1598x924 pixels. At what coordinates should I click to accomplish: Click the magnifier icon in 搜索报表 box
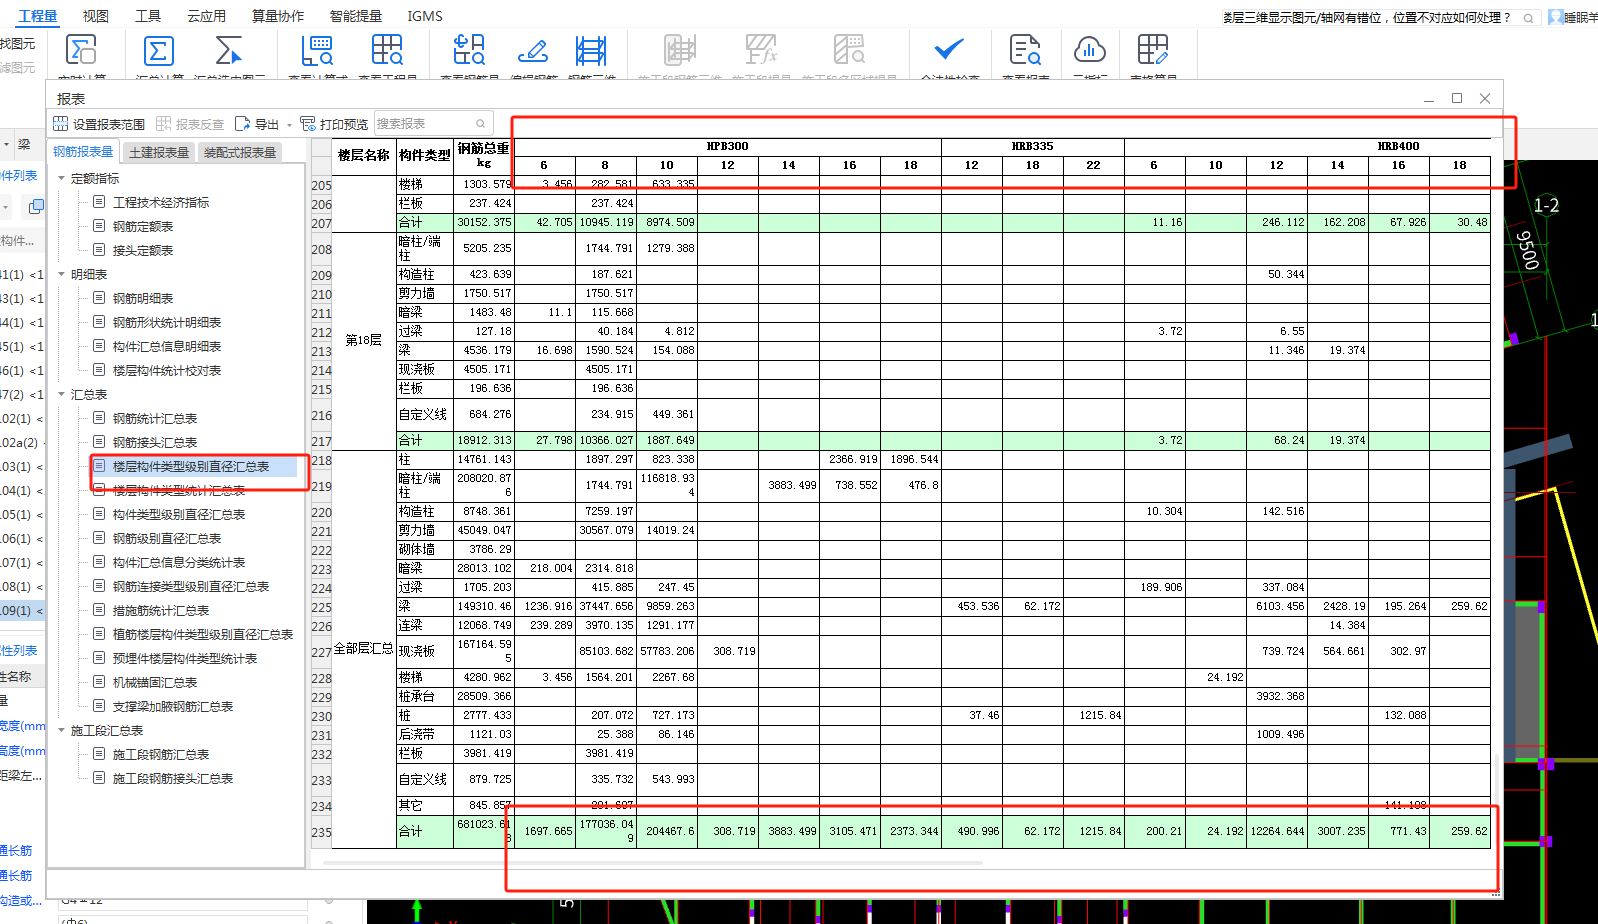(481, 124)
